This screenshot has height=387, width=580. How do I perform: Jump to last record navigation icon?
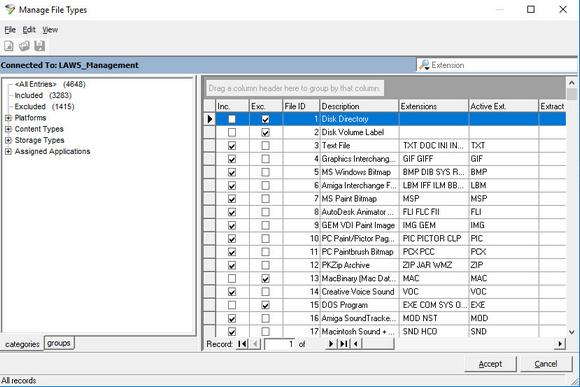click(344, 344)
